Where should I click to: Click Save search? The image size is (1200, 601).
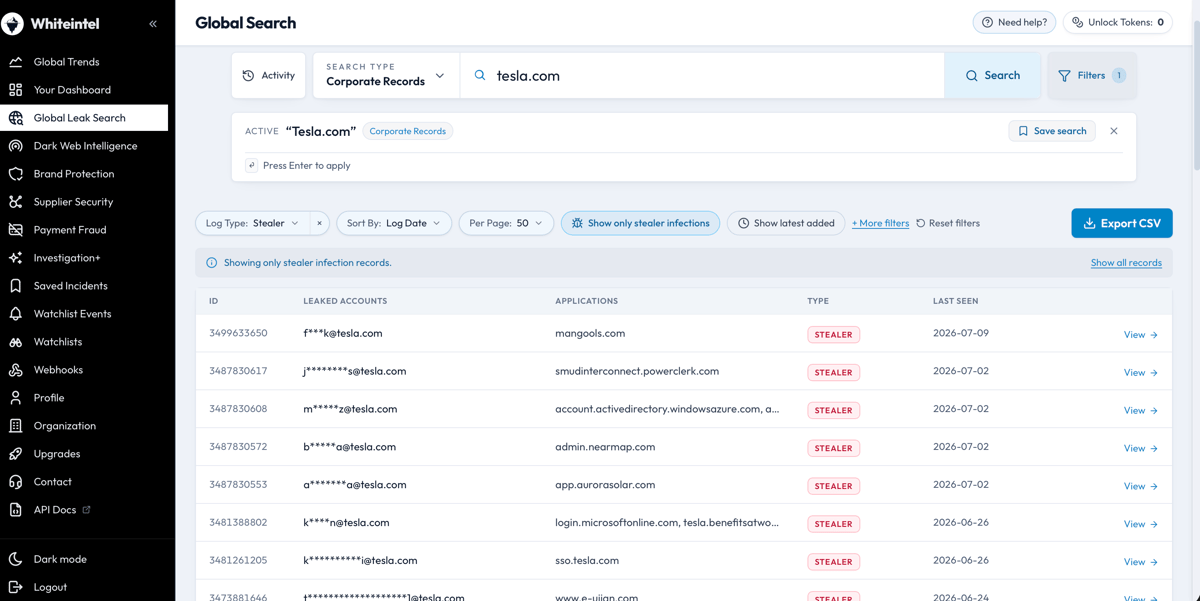pyautogui.click(x=1052, y=131)
